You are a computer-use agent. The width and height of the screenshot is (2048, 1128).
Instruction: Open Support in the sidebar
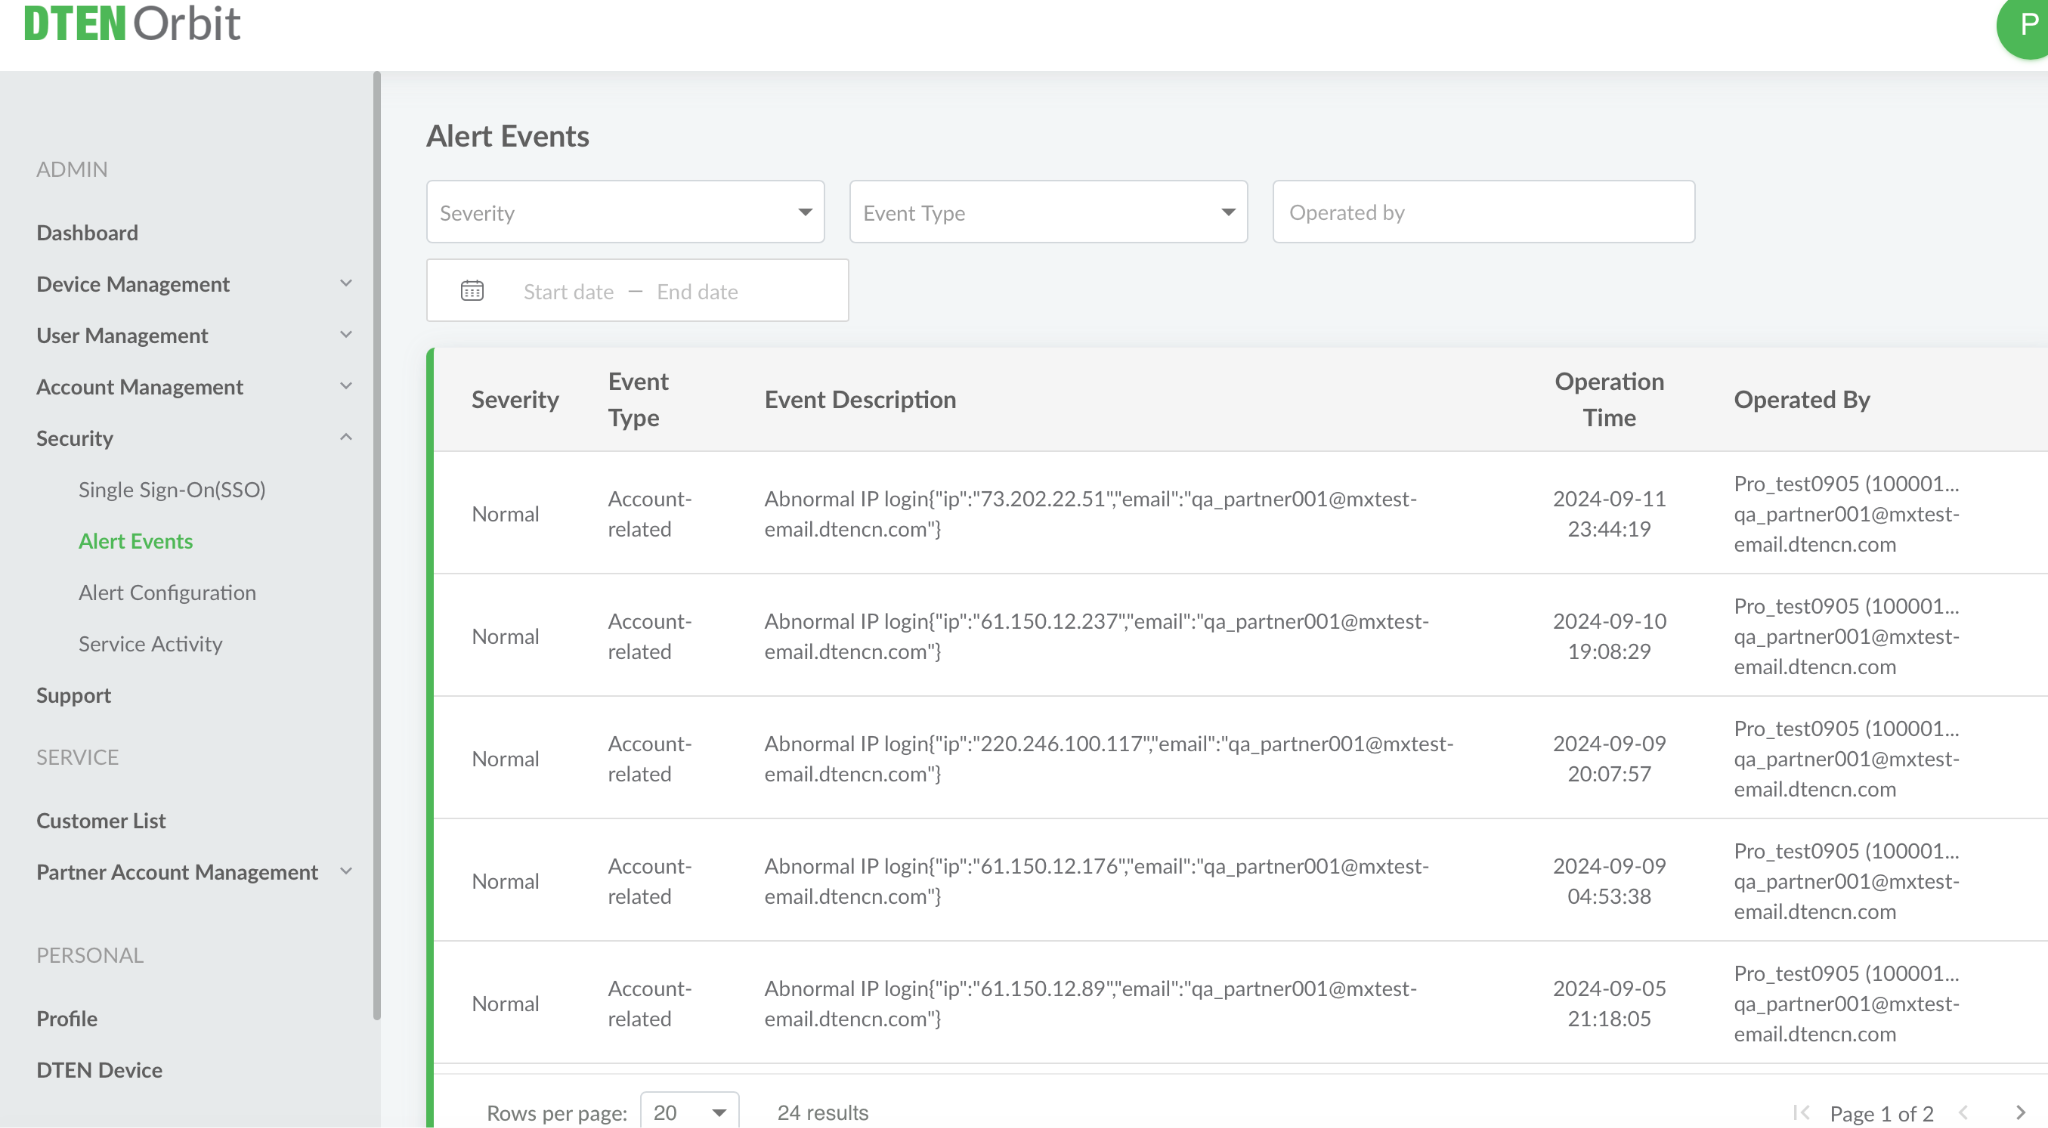[x=74, y=696]
